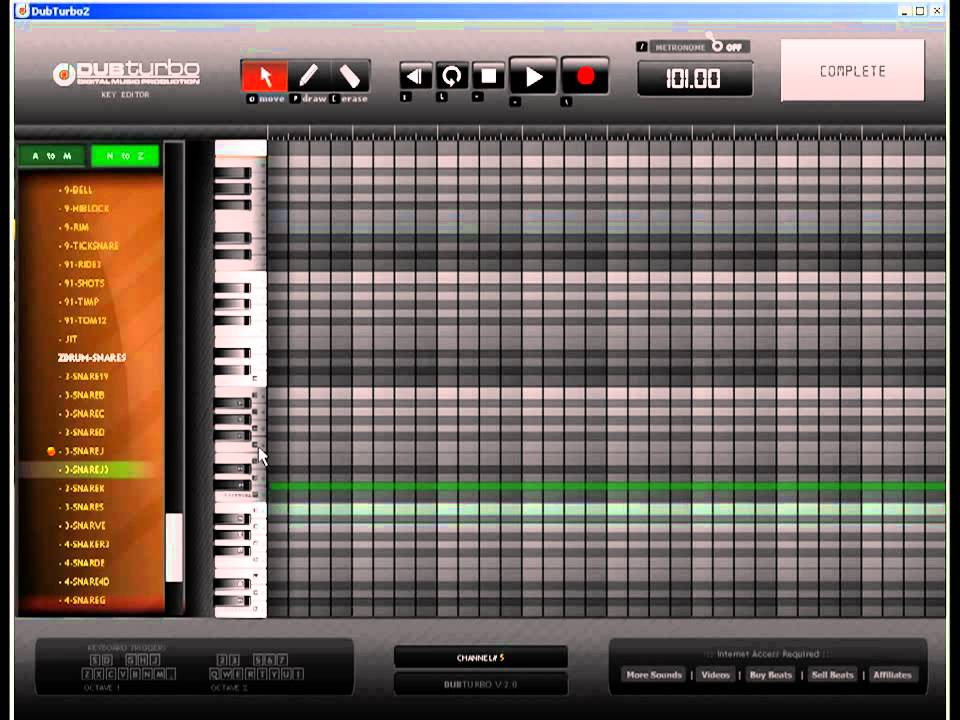Select the 91-SHOTS sound
This screenshot has width=960, height=720.
84,283
